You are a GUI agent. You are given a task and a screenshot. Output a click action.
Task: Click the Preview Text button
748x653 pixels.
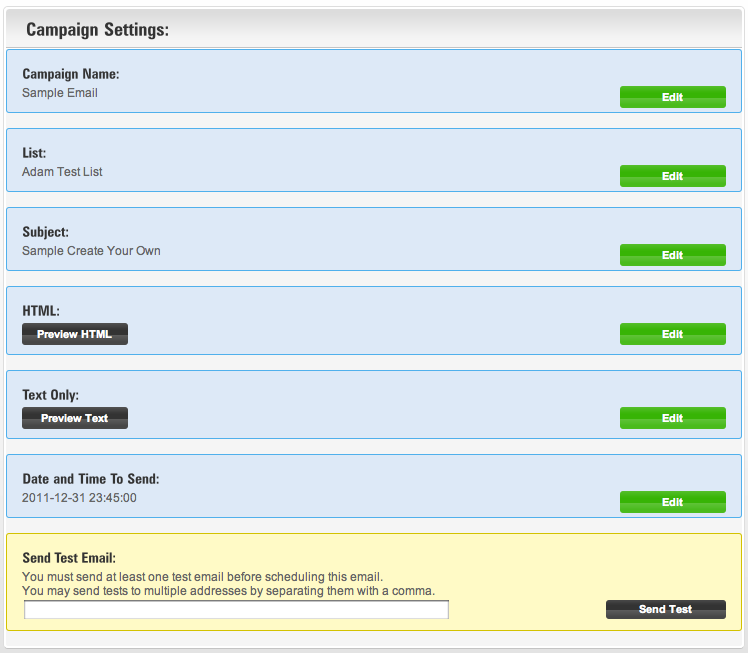pyautogui.click(x=75, y=418)
